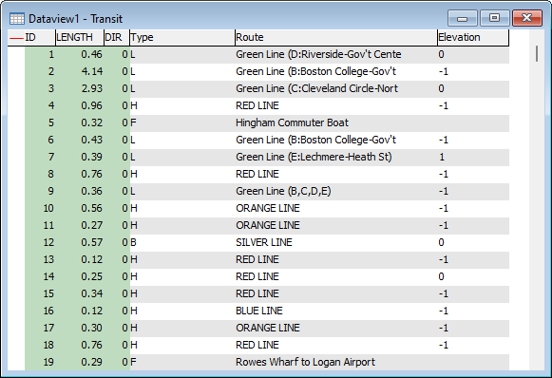This screenshot has height=378, width=552.
Task: Click length value 0.56
Action: click(92, 208)
